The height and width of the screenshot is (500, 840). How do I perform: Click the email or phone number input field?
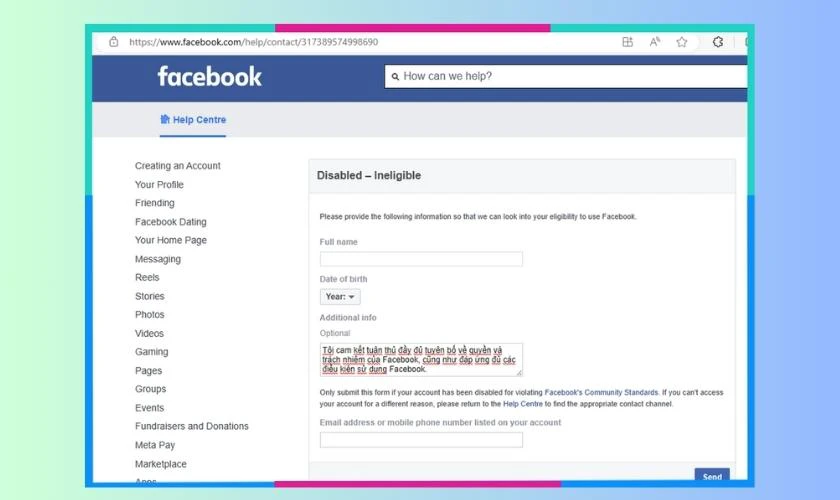[x=421, y=440]
